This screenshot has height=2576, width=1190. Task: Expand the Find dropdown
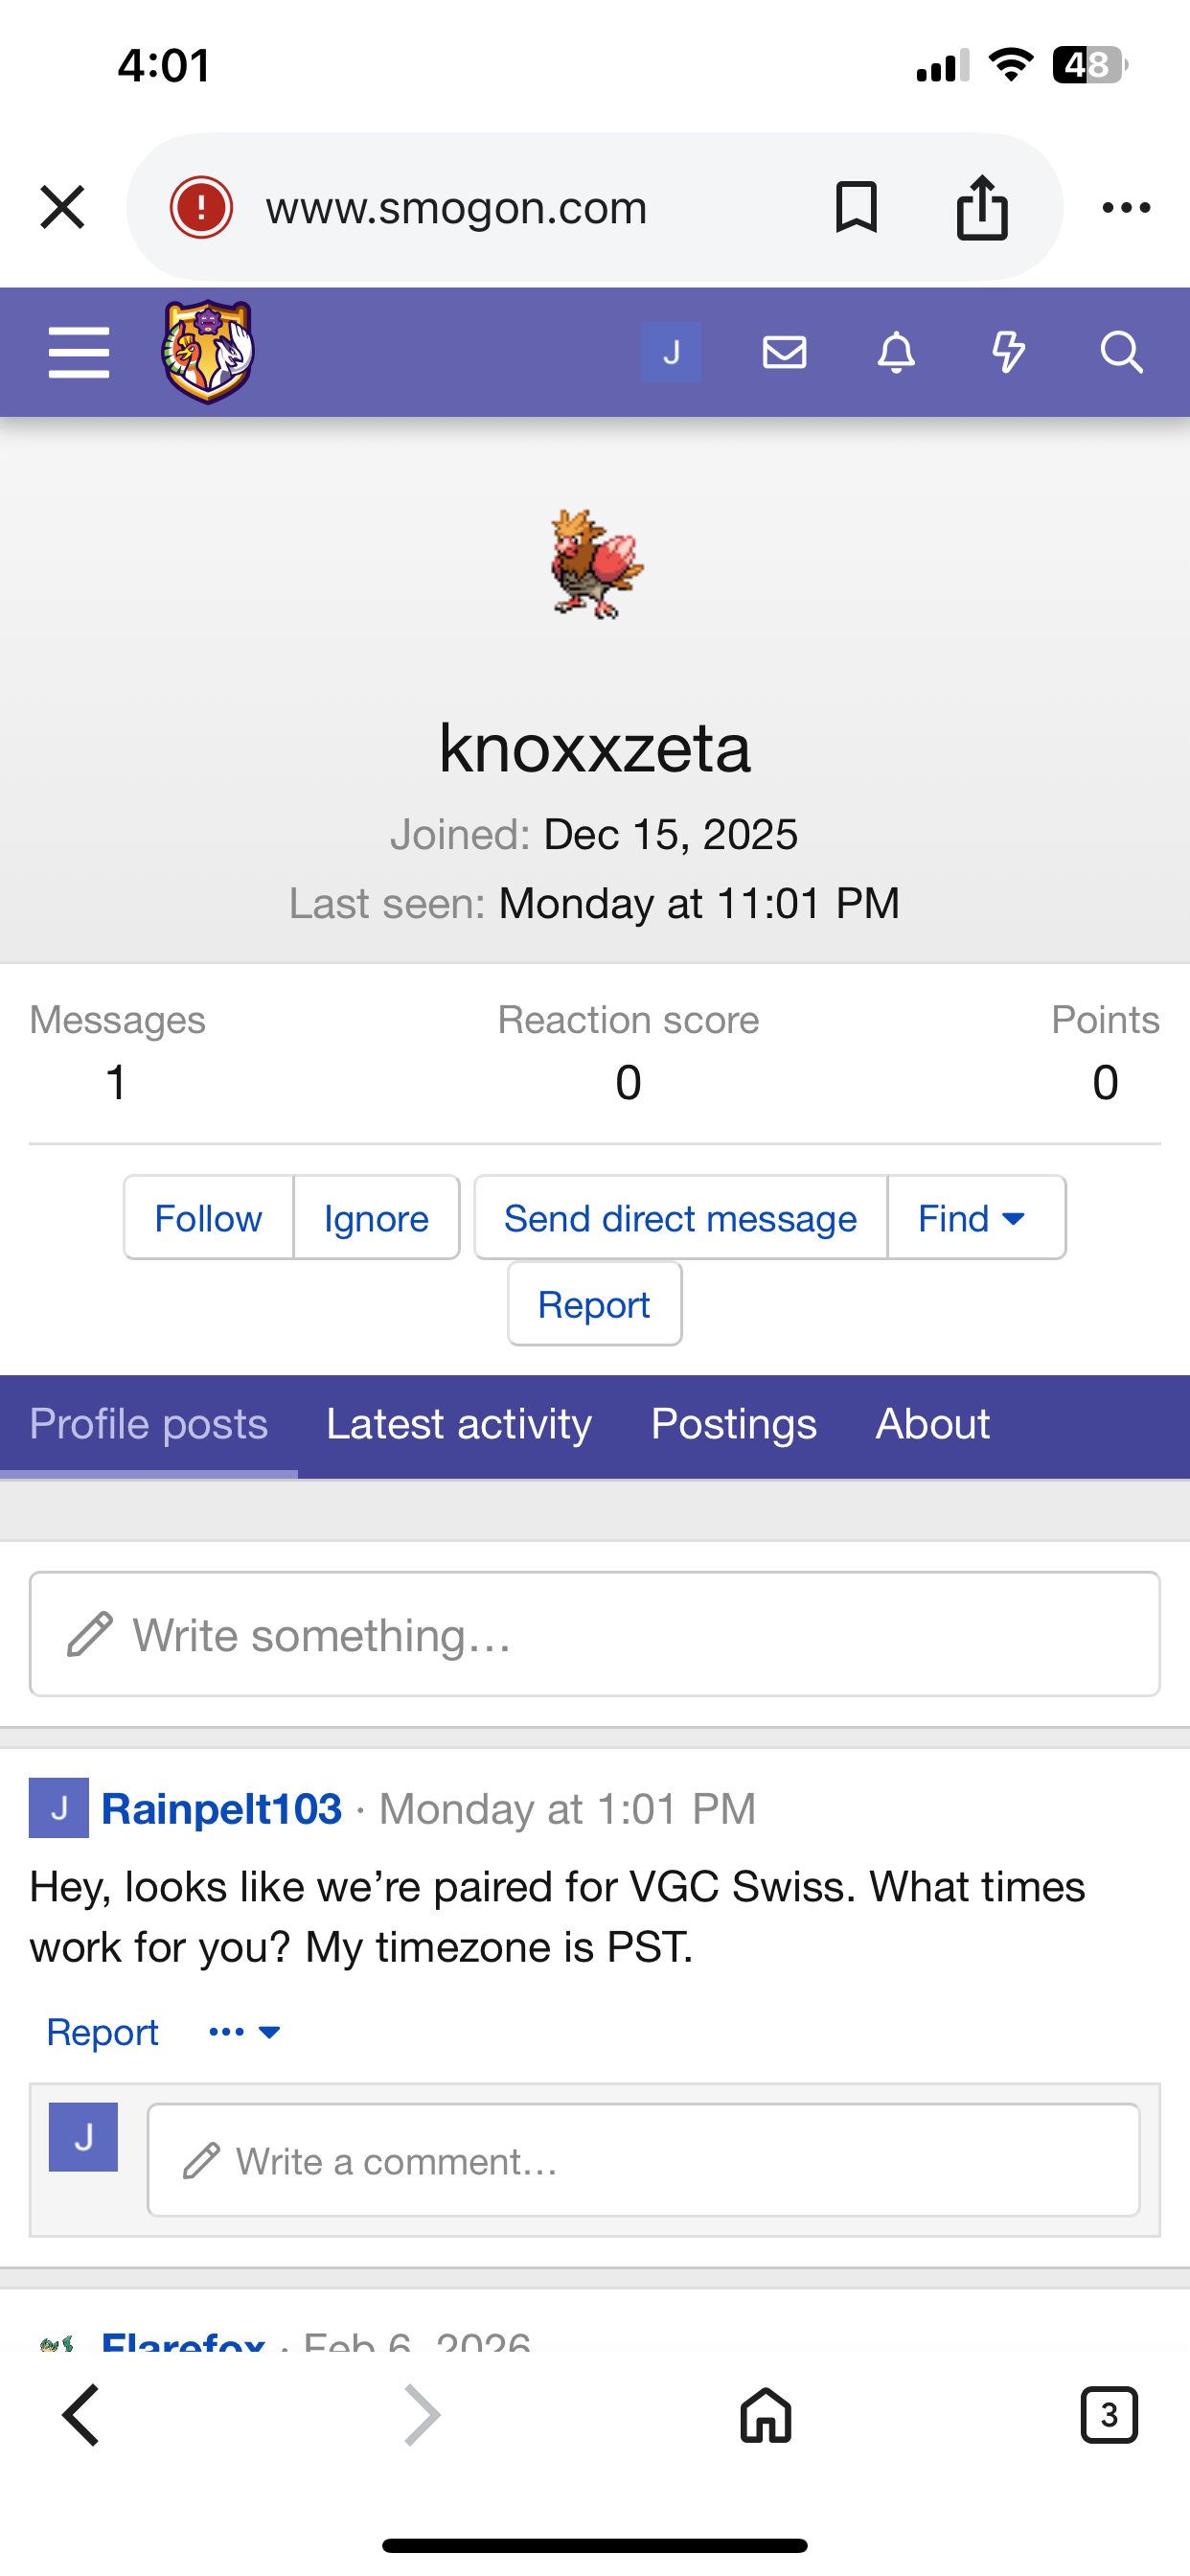tap(975, 1218)
